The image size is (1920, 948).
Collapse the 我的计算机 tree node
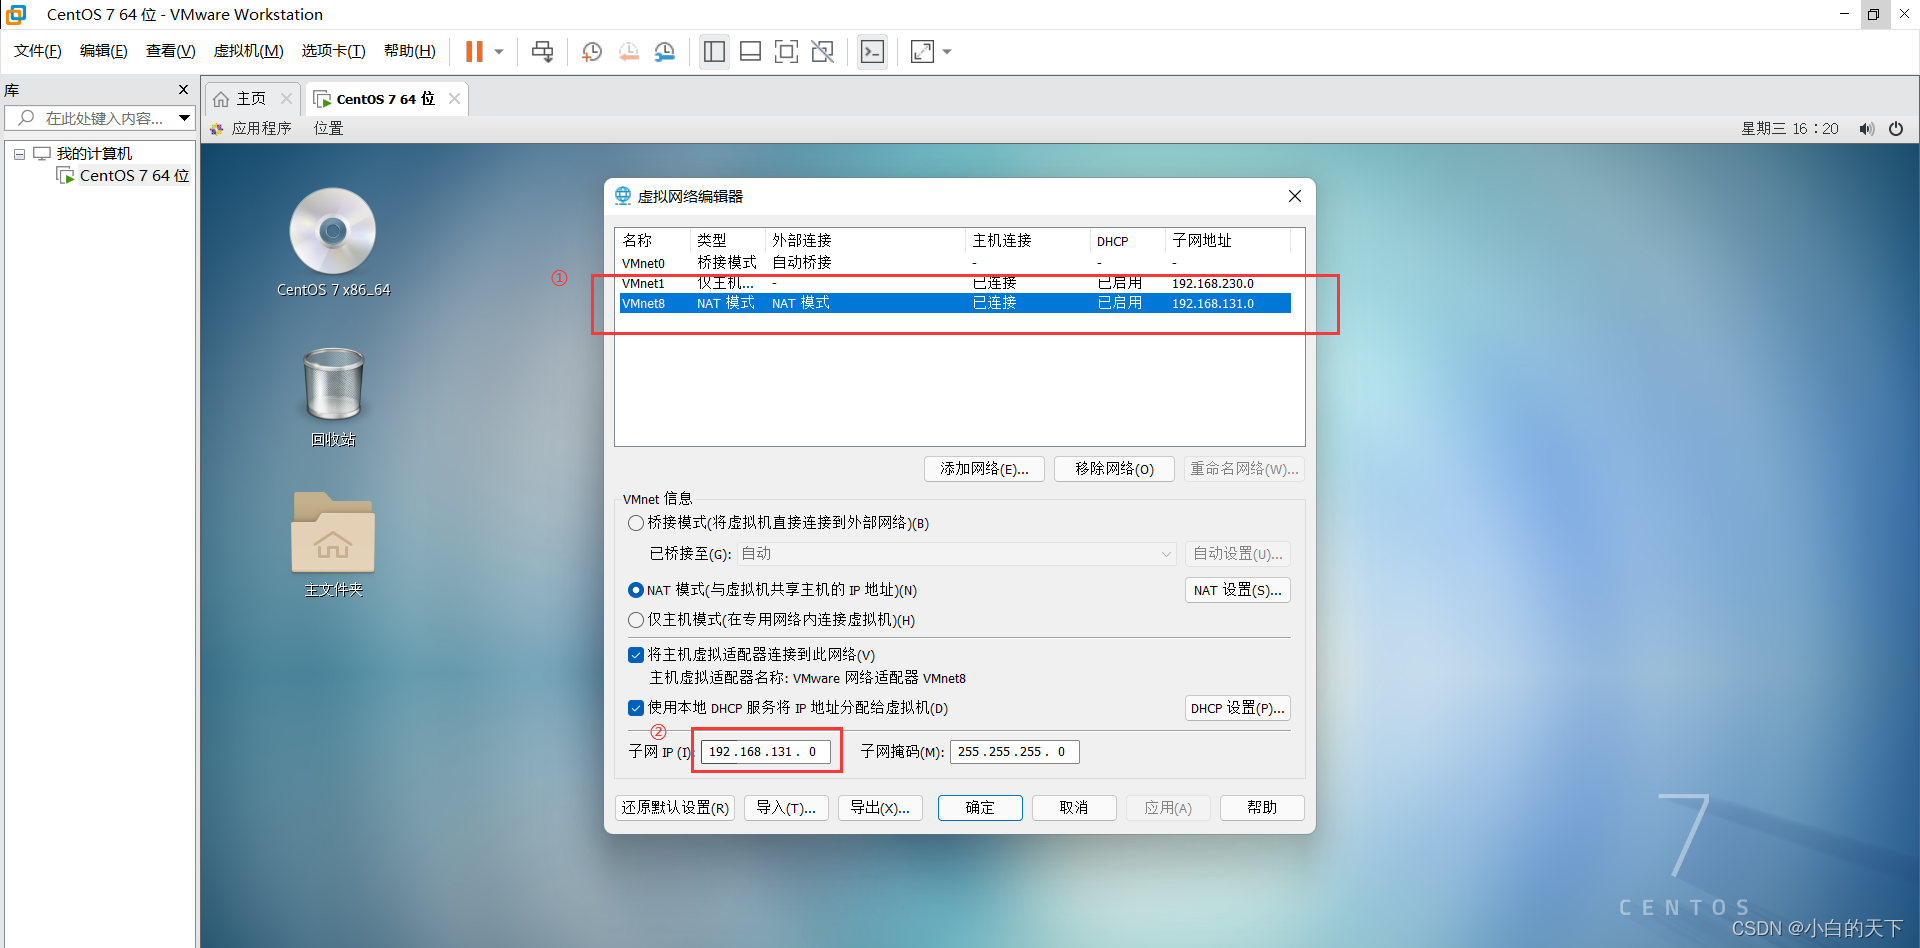tap(19, 154)
